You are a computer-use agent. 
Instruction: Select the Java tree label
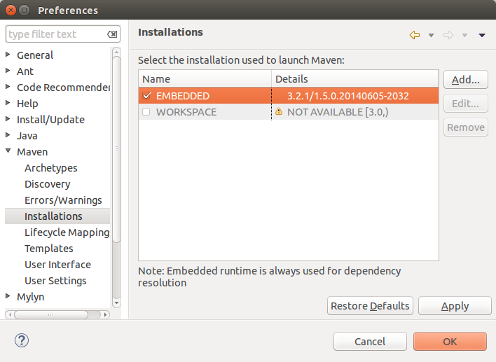tap(27, 136)
